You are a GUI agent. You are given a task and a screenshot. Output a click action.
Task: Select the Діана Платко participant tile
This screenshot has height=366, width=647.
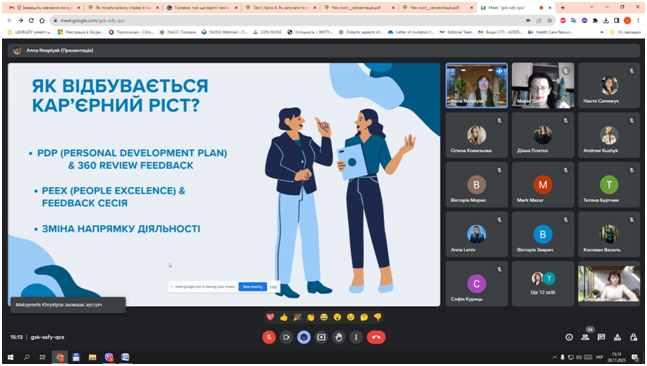(x=543, y=135)
